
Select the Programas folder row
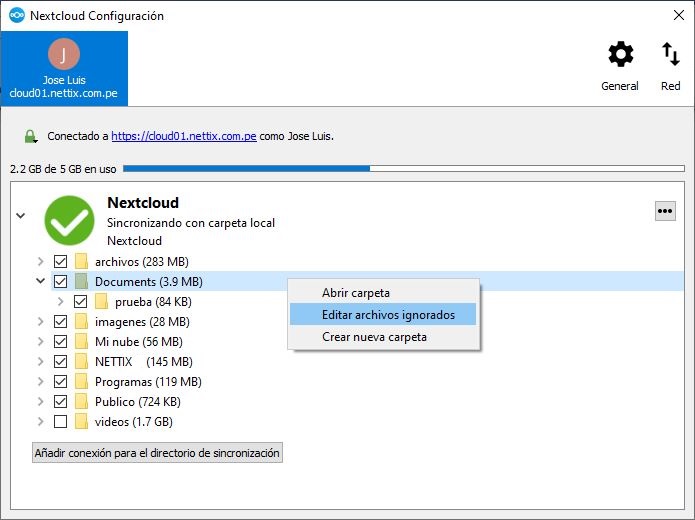(x=148, y=382)
